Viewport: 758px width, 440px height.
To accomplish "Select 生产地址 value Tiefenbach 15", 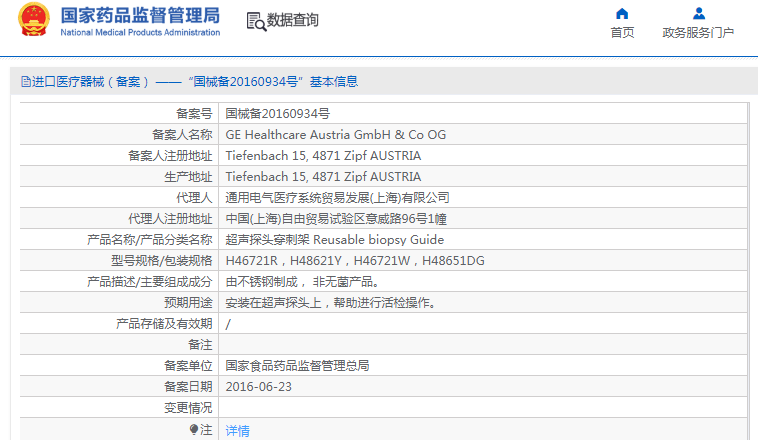I will (323, 177).
